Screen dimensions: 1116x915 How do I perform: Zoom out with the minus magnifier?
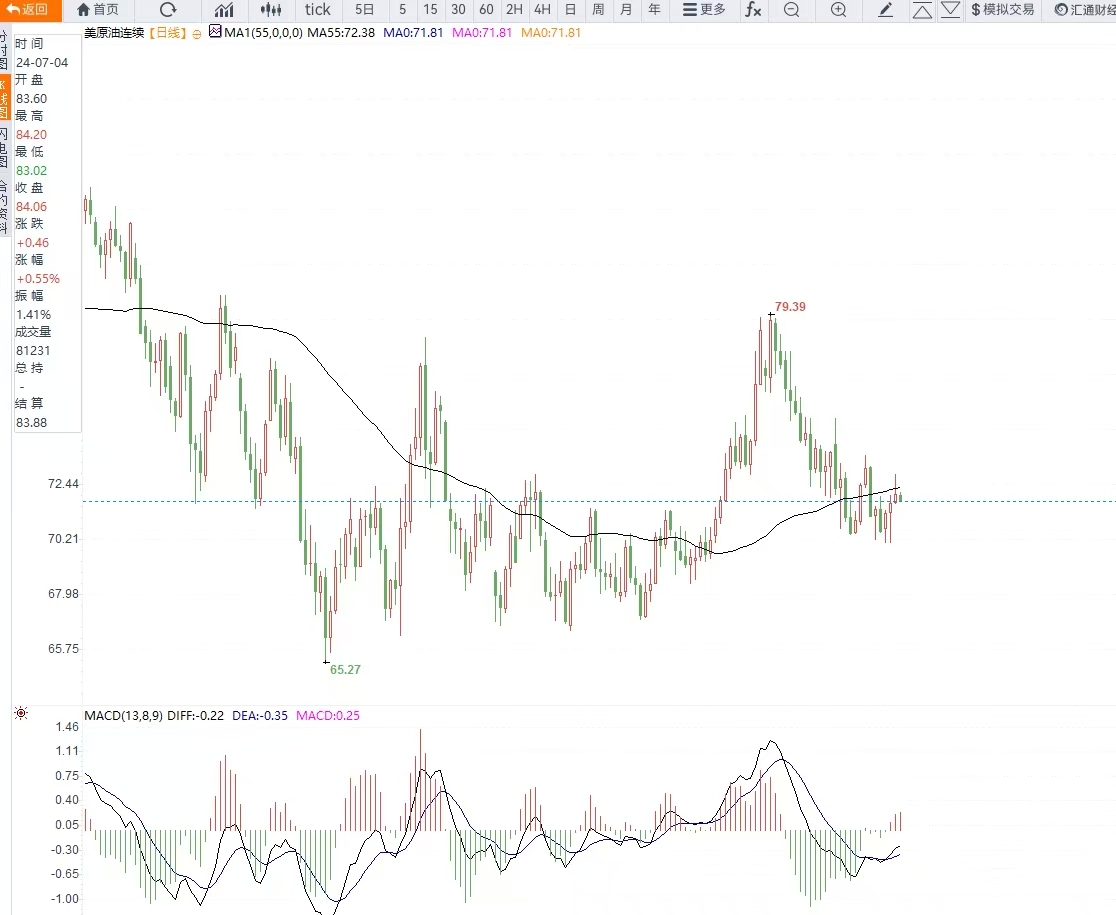point(791,10)
